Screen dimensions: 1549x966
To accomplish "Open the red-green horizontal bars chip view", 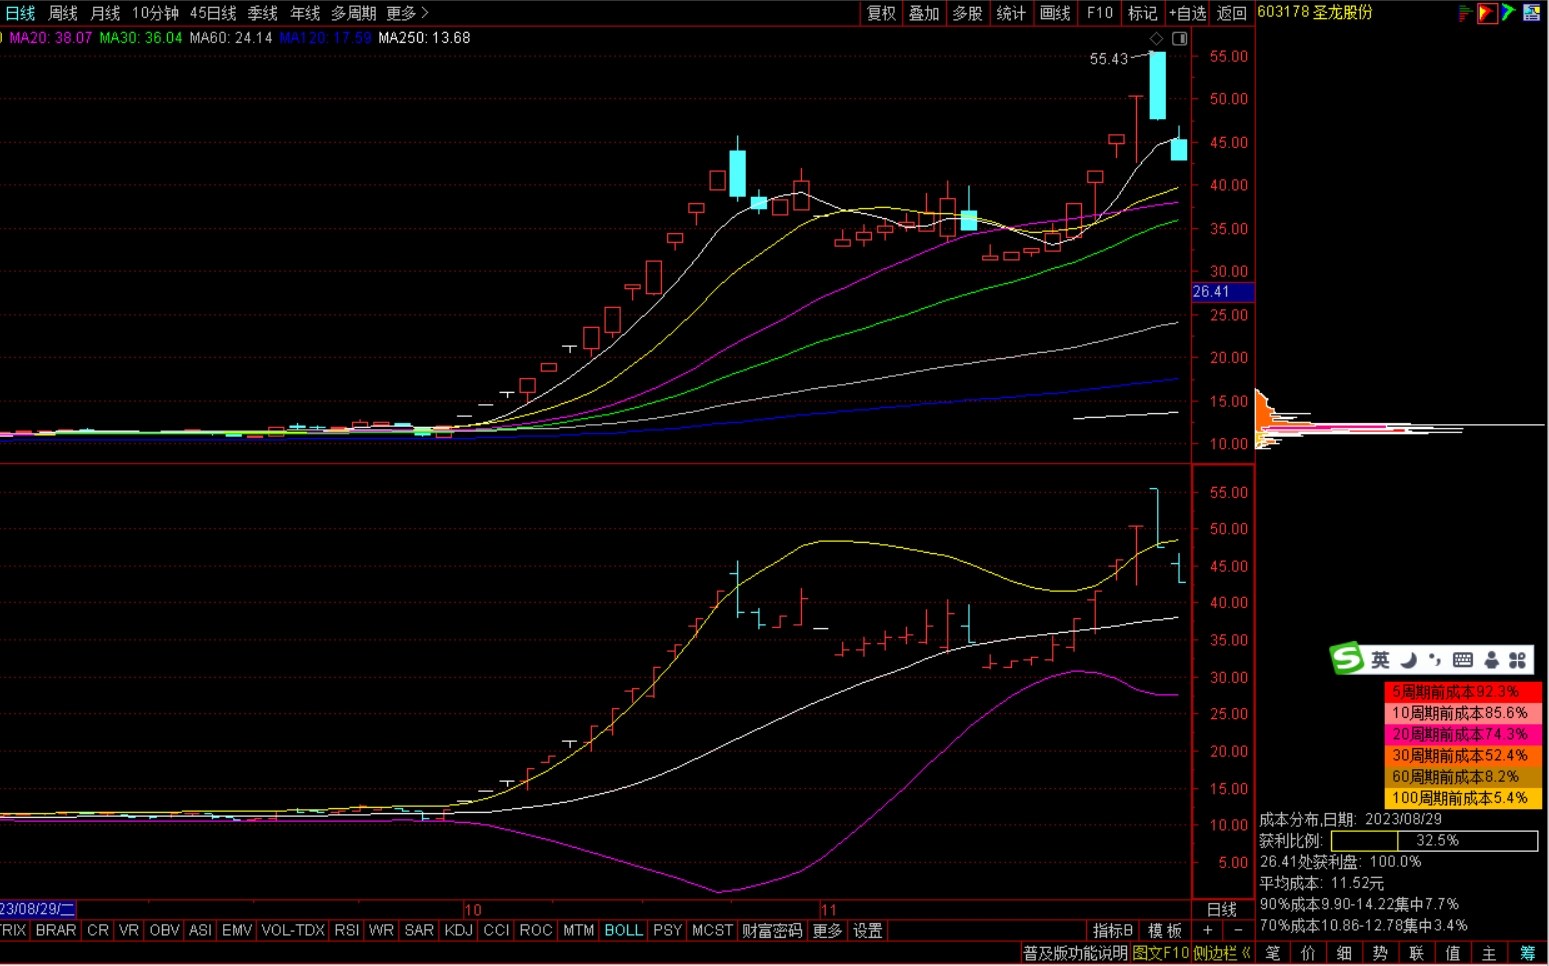I will 1465,13.
